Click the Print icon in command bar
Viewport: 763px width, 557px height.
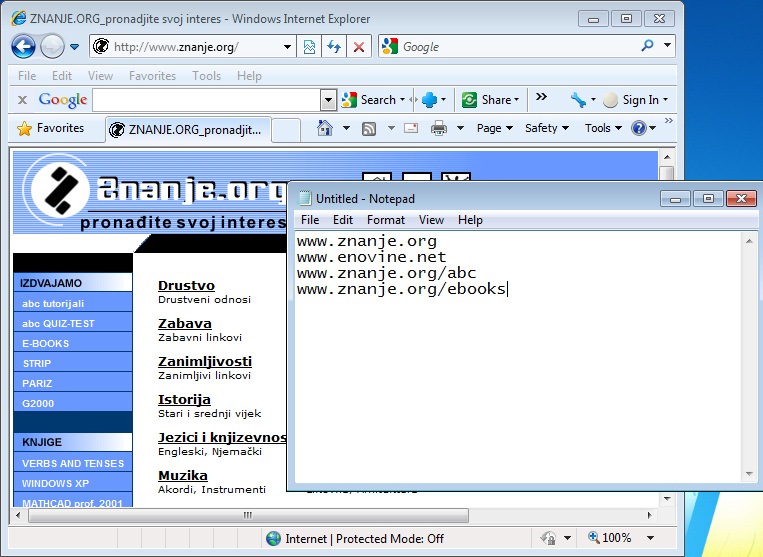point(438,128)
